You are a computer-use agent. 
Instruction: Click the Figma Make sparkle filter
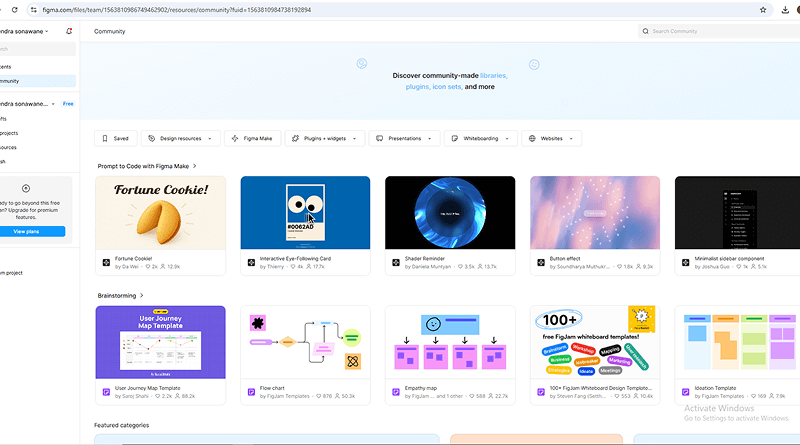(x=248, y=138)
